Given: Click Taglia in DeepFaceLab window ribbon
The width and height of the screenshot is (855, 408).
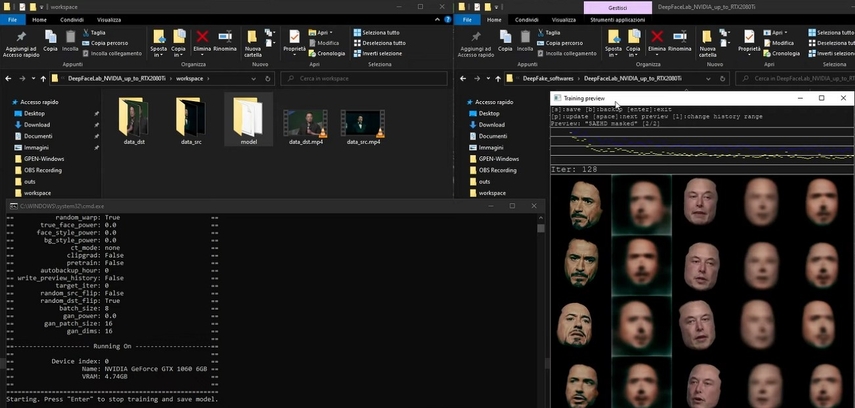Looking at the screenshot, I should click(549, 33).
